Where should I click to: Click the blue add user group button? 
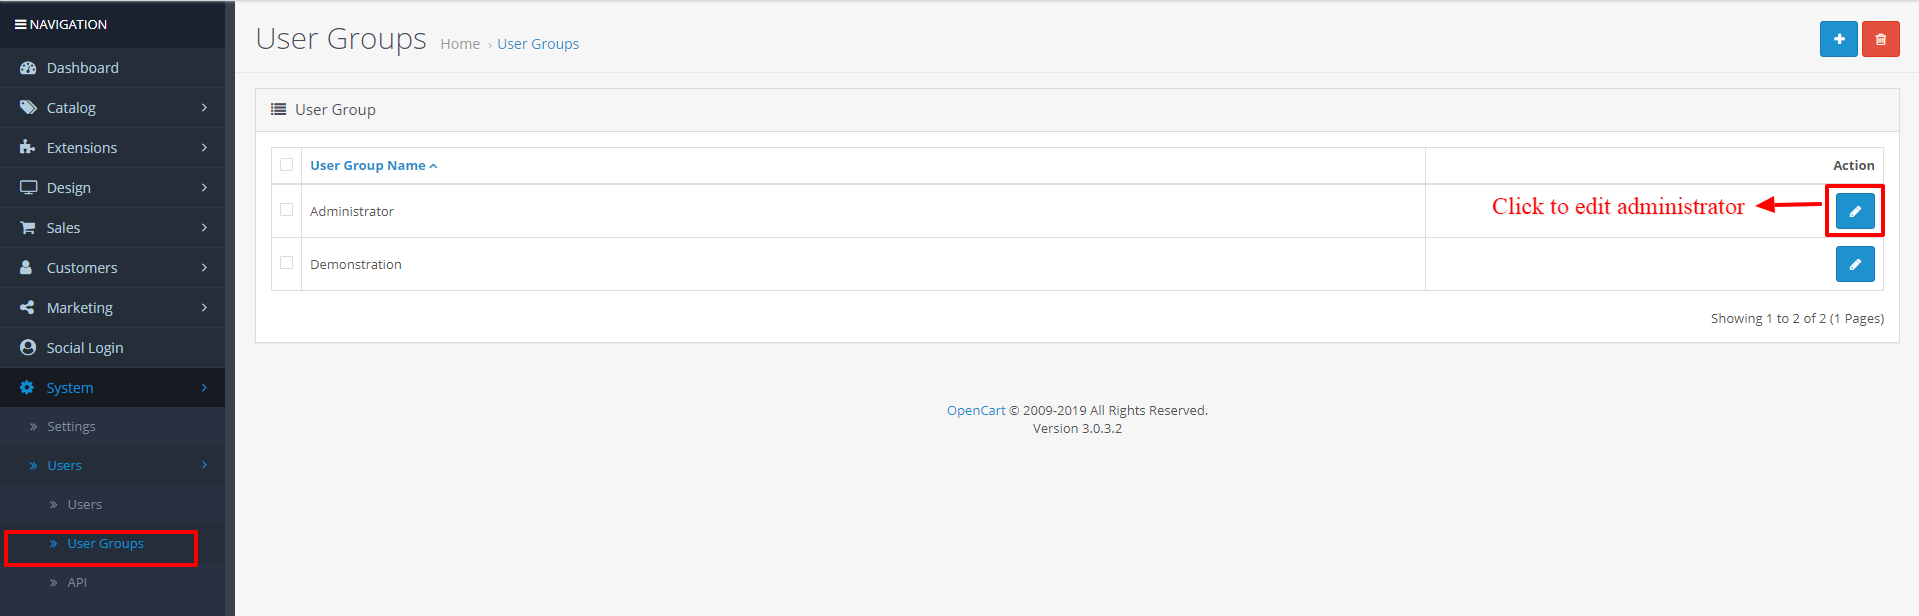(1838, 40)
